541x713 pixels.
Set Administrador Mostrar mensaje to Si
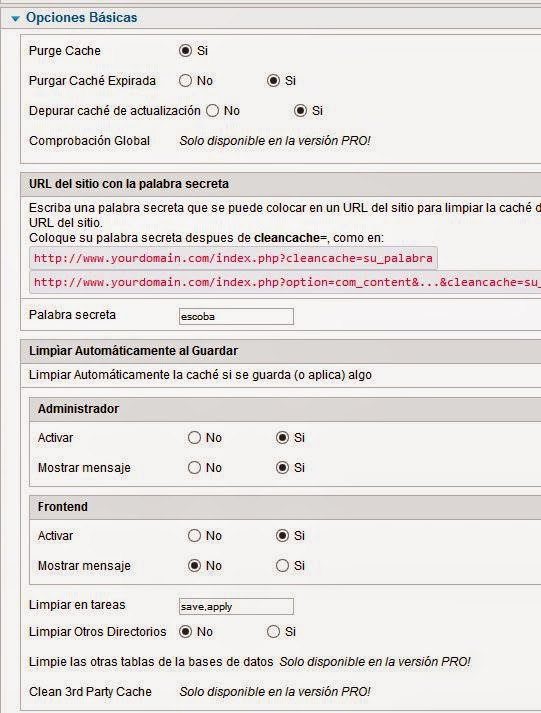coord(282,467)
